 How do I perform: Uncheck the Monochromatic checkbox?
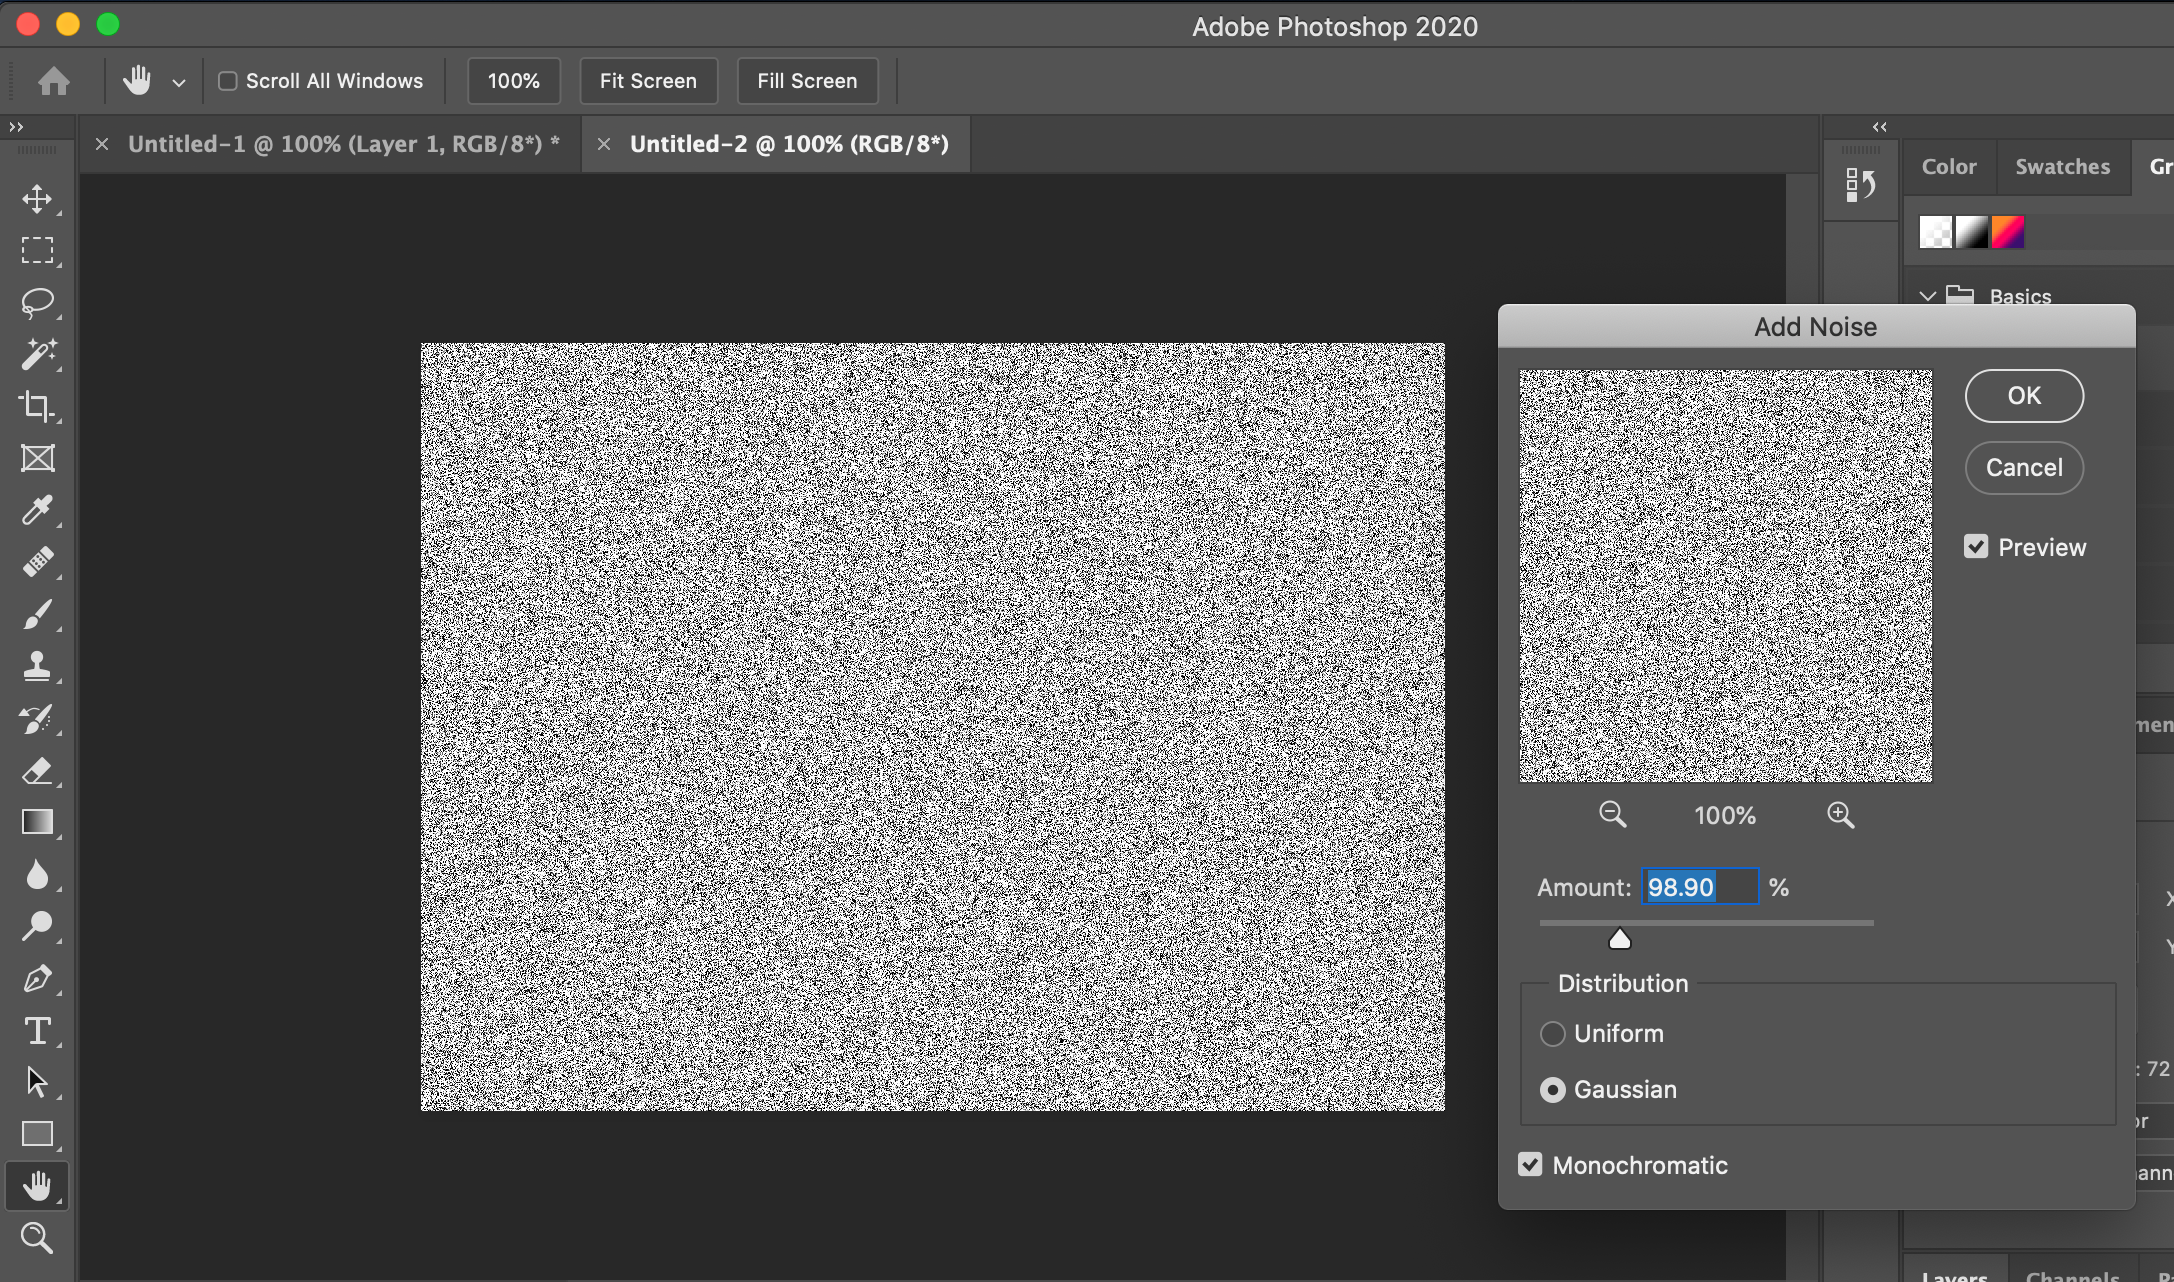tap(1530, 1164)
